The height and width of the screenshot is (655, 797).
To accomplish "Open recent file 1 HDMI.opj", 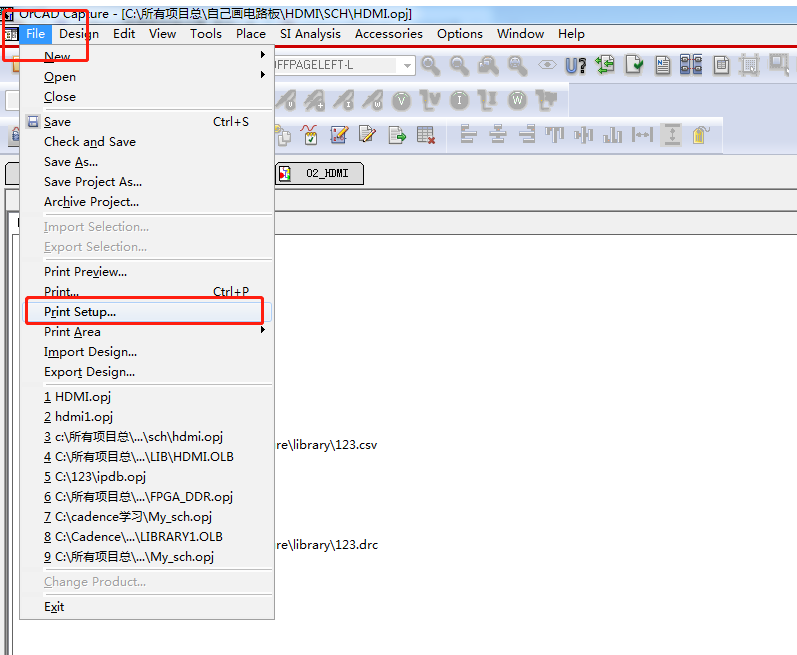I will click(x=77, y=397).
